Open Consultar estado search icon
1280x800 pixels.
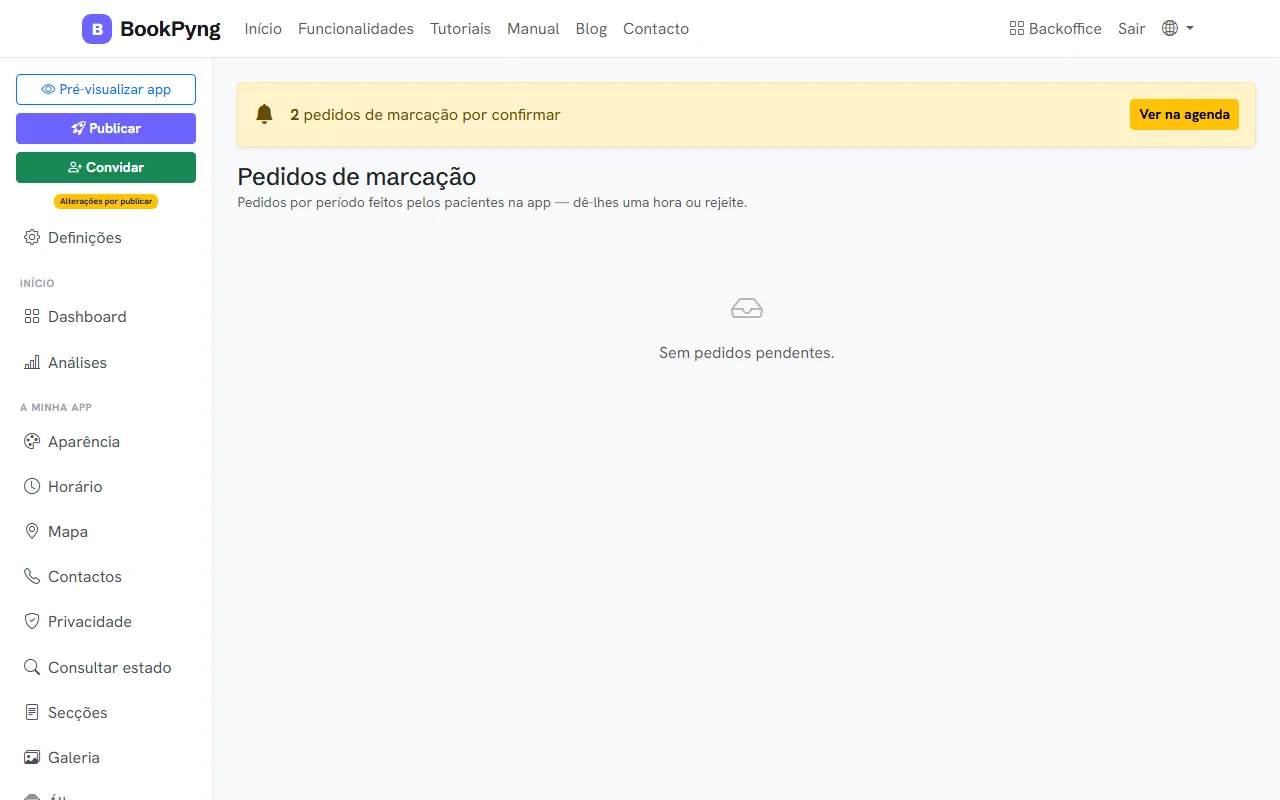click(x=32, y=667)
